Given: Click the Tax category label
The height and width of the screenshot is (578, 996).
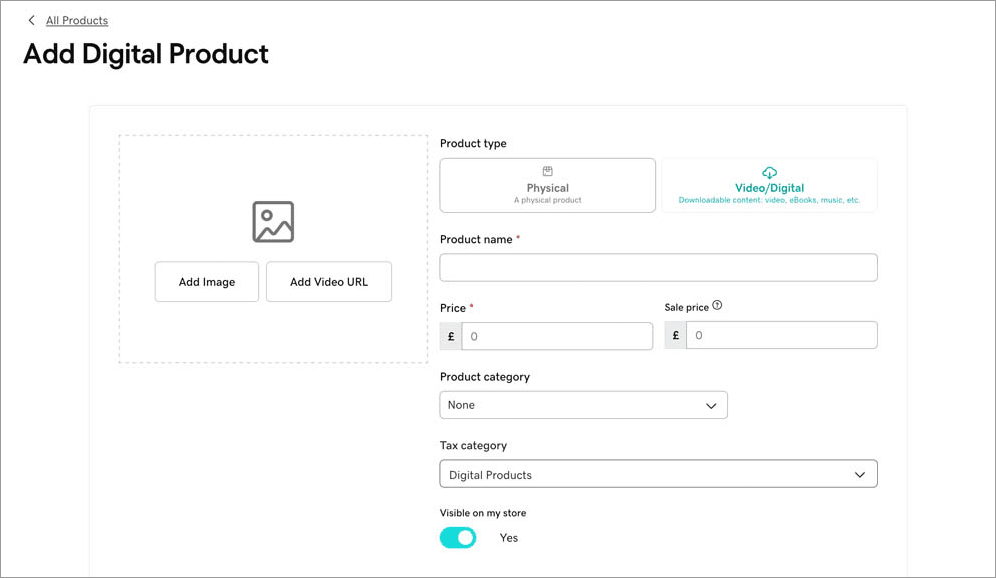Looking at the screenshot, I should click(x=473, y=445).
